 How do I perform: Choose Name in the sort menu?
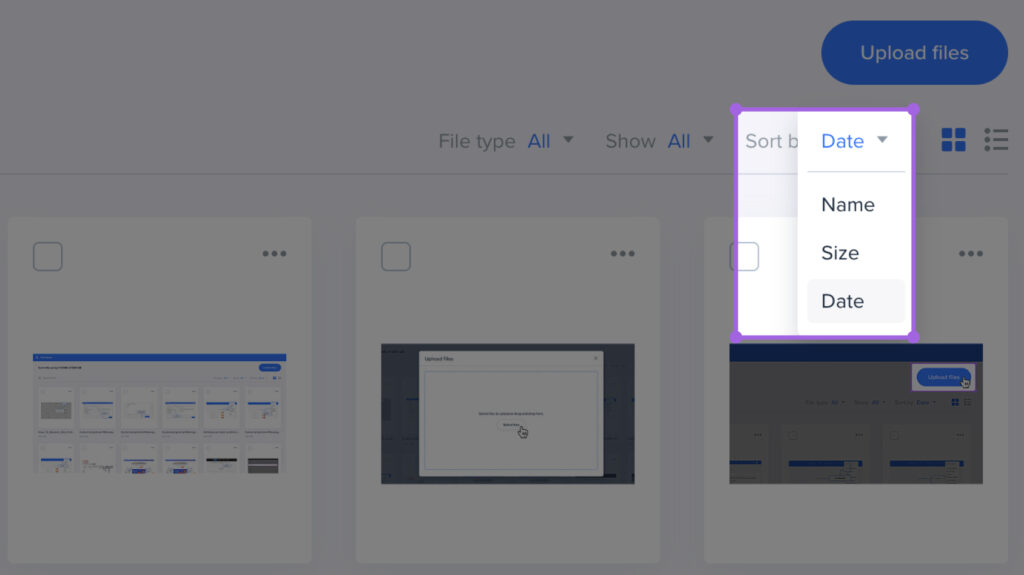856,205
